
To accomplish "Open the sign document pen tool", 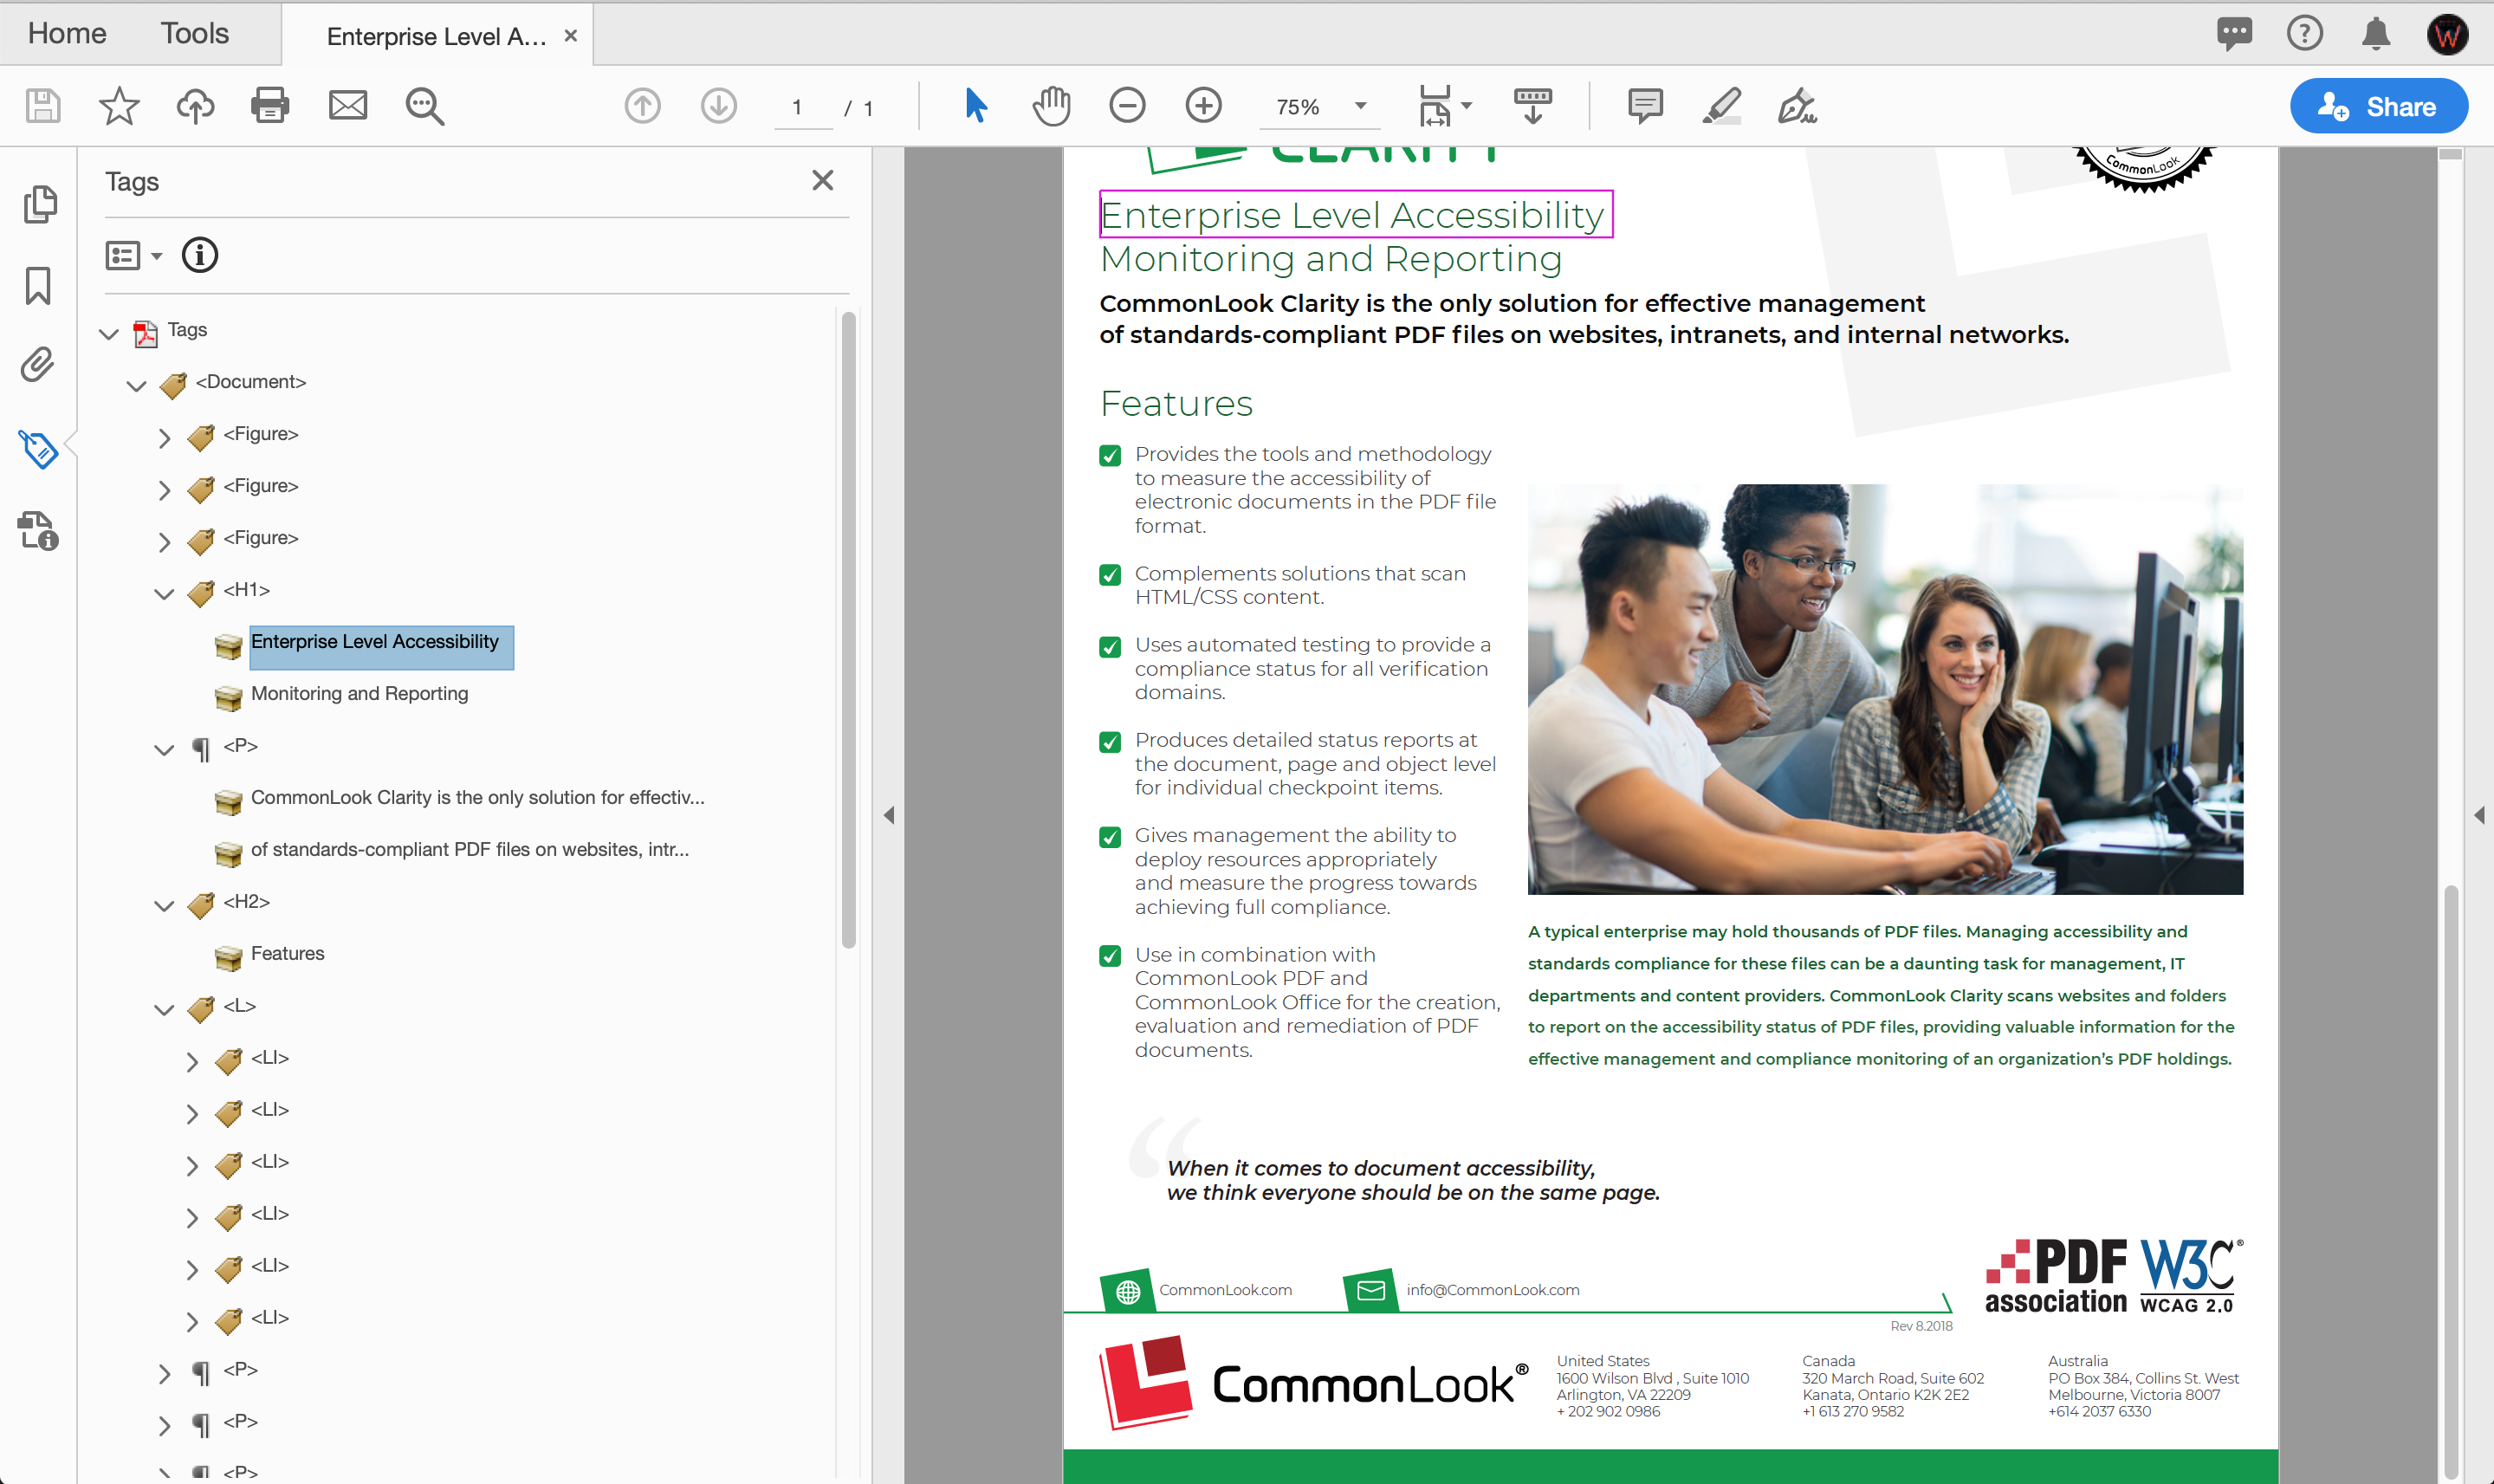I will [x=1797, y=105].
